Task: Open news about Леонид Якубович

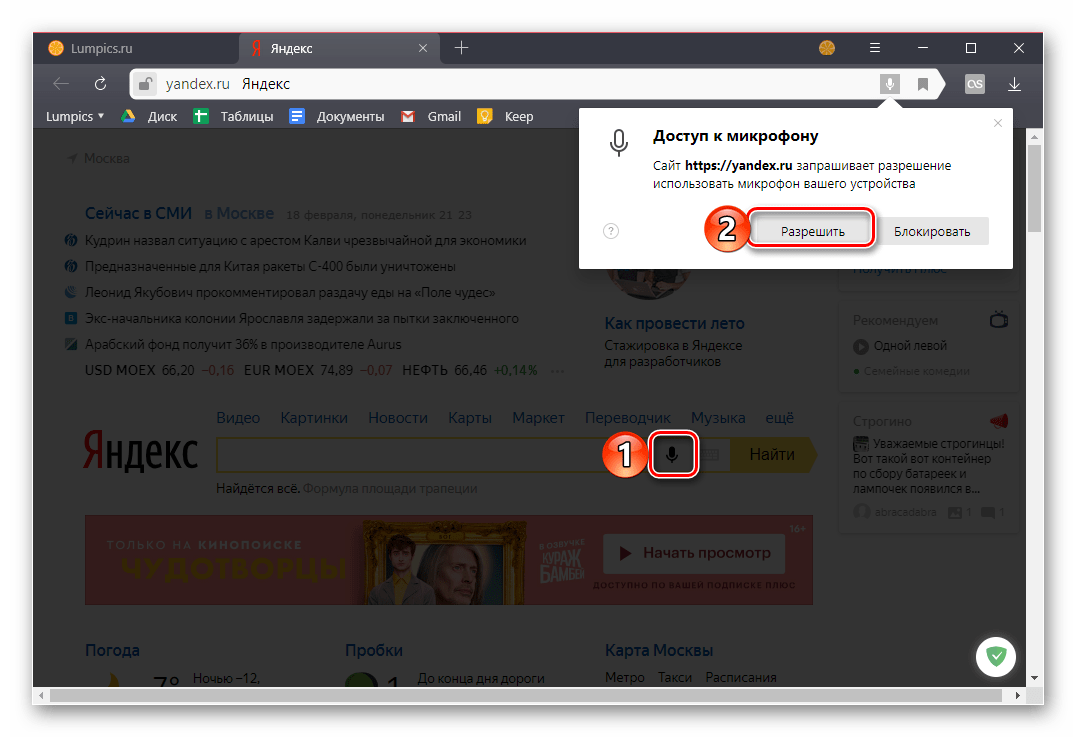Action: point(290,292)
